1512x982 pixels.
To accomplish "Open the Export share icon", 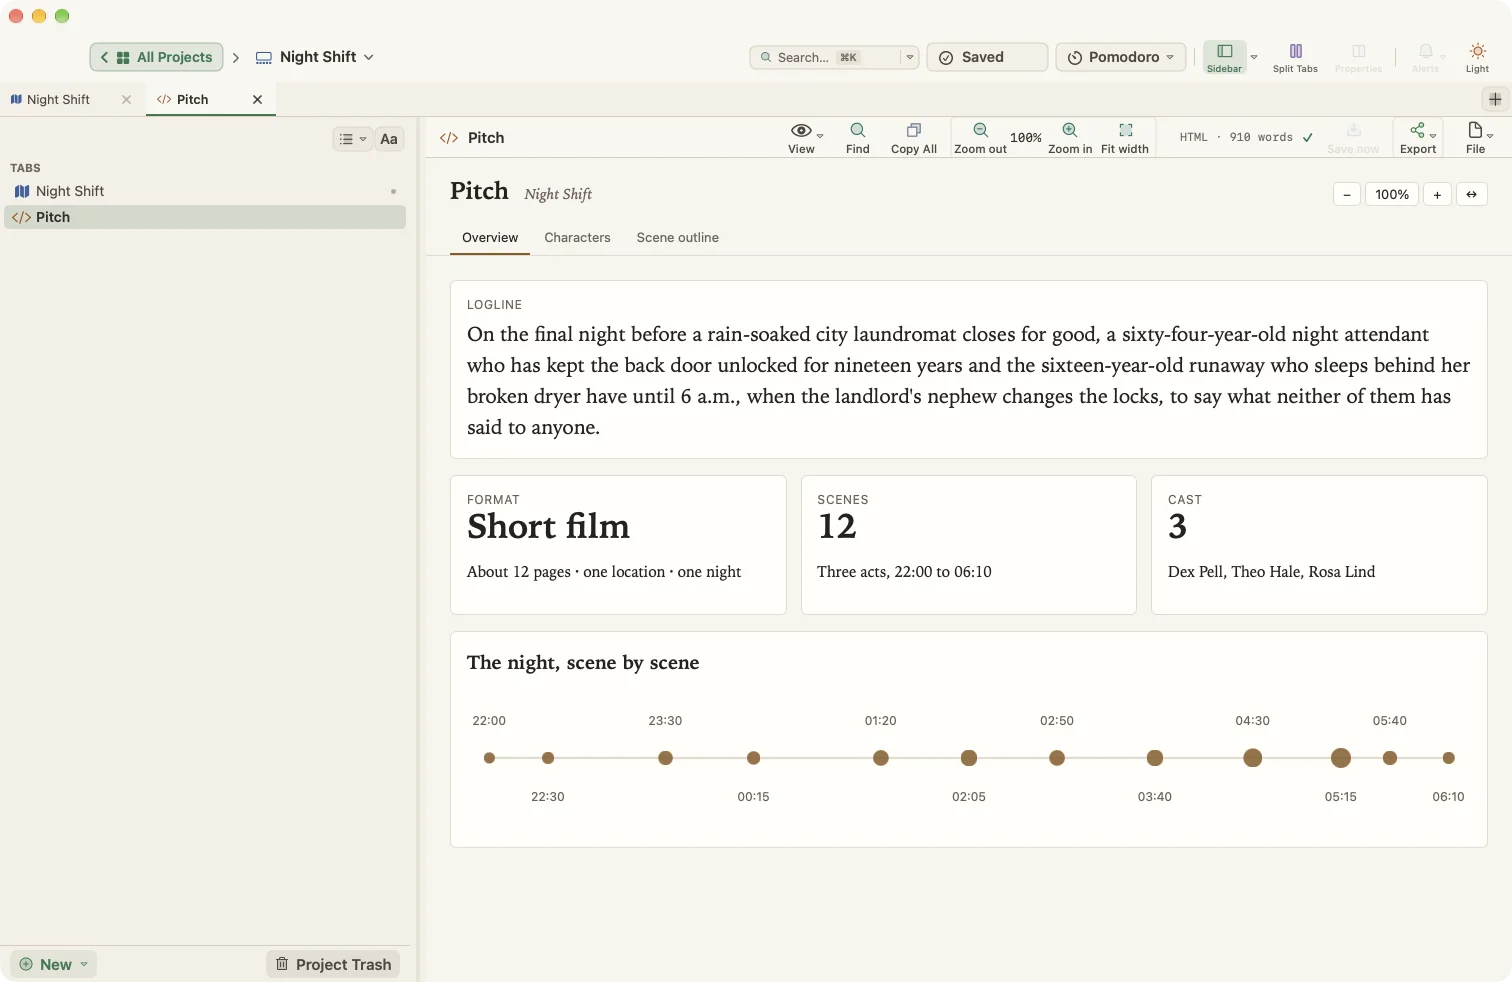I will pos(1416,130).
